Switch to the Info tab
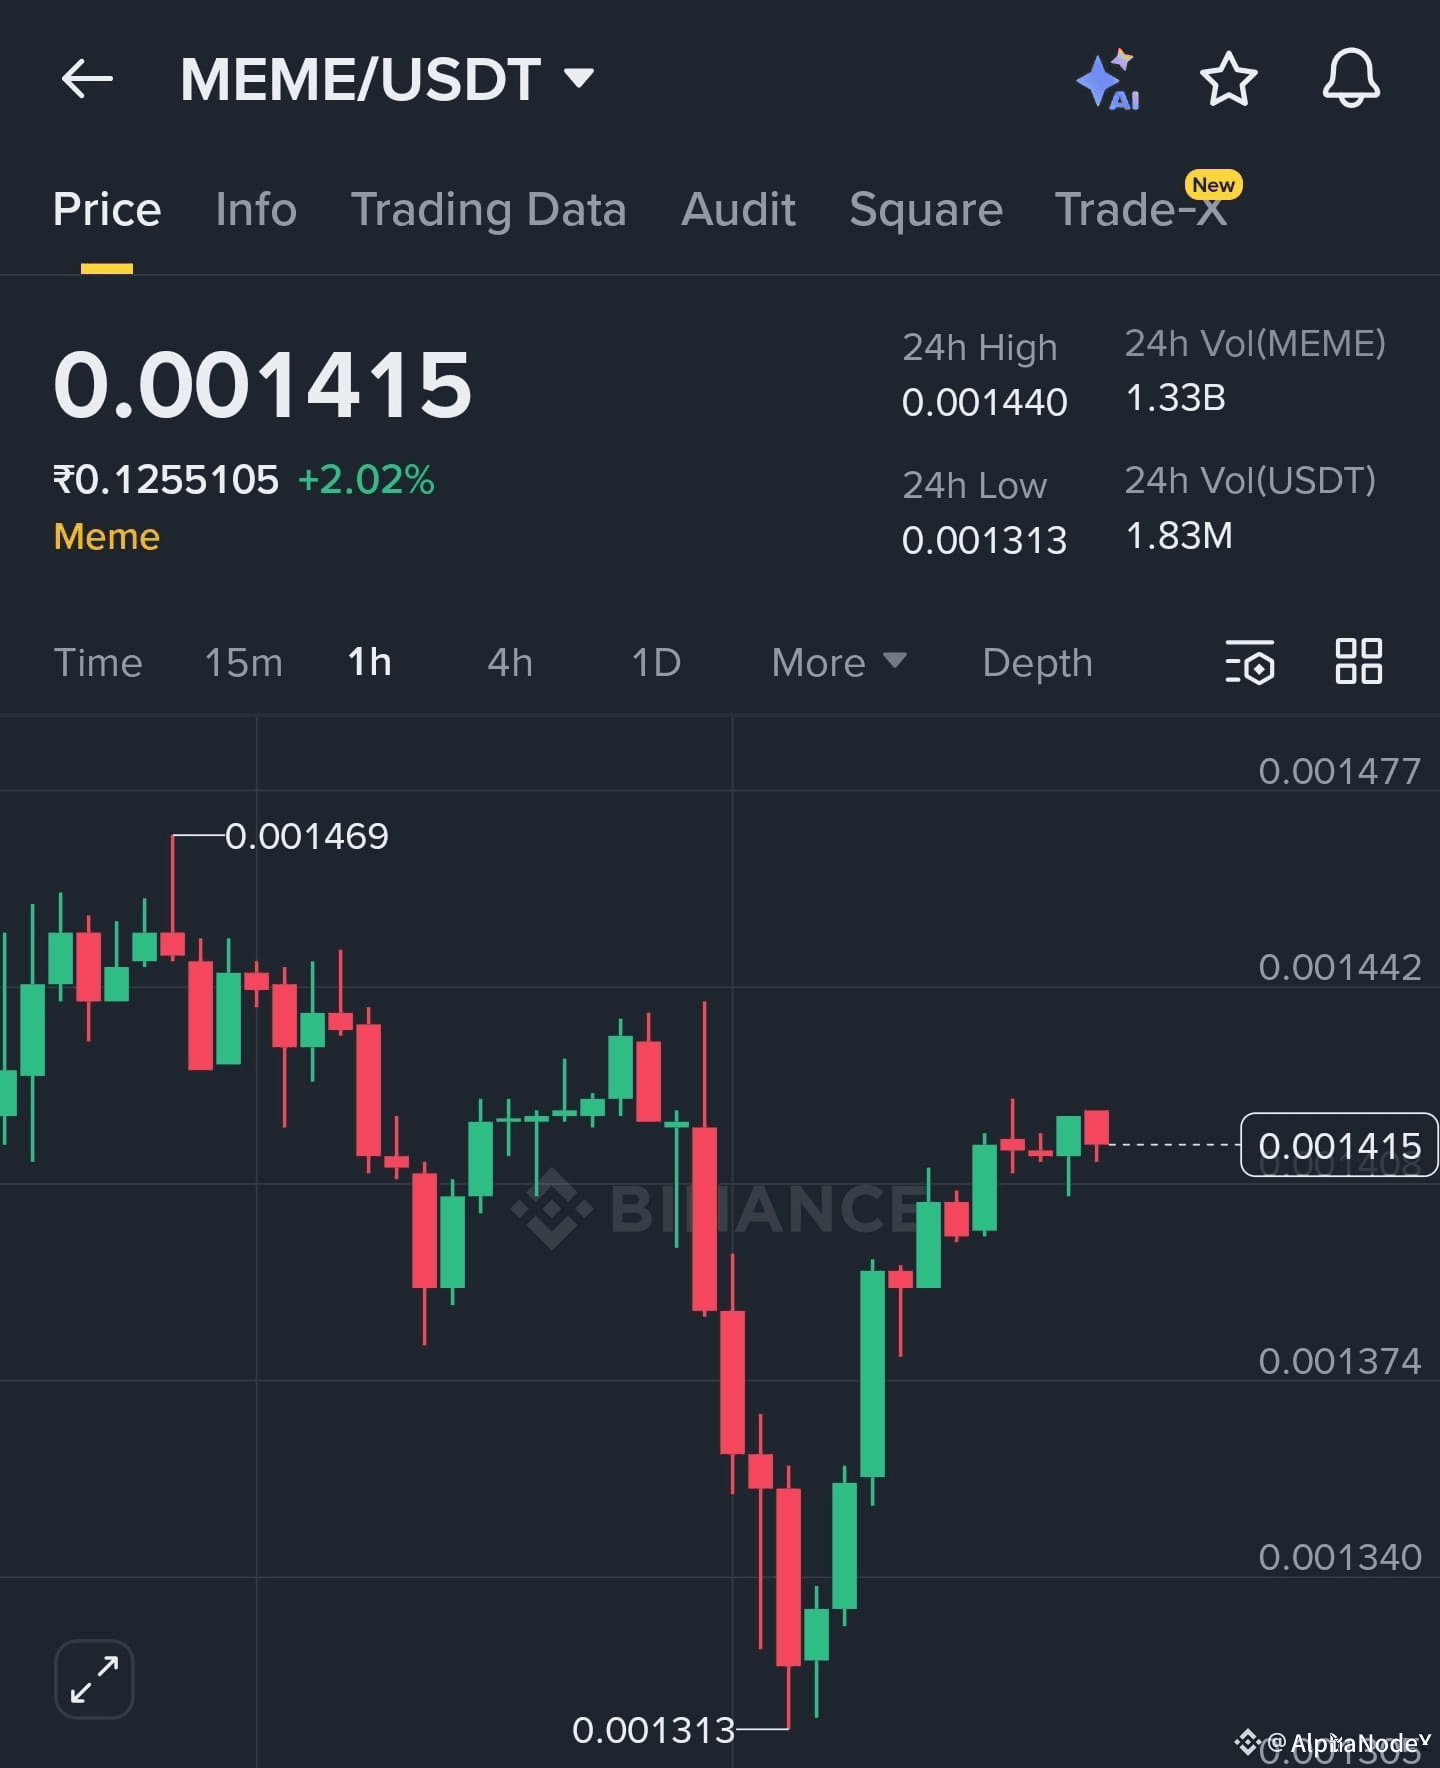Screen dimensions: 1440x1768 [x=256, y=210]
